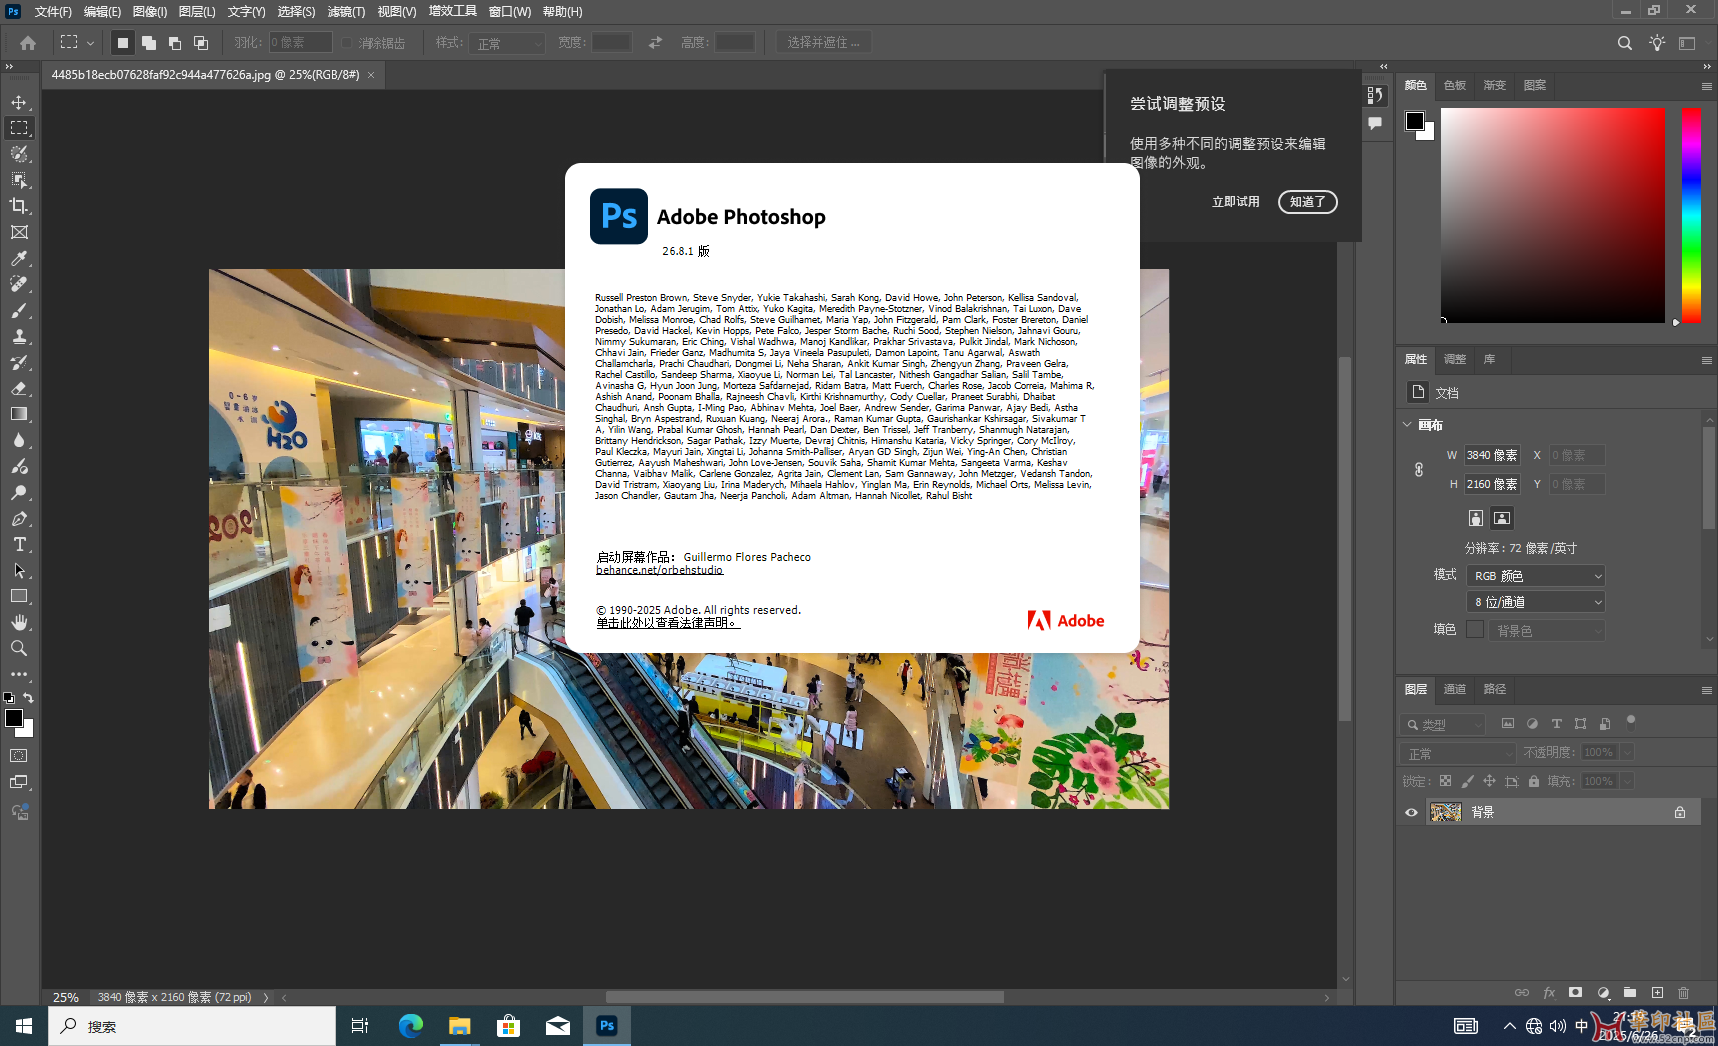
Task: Toggle the width-height link constraint icon
Action: click(1418, 469)
